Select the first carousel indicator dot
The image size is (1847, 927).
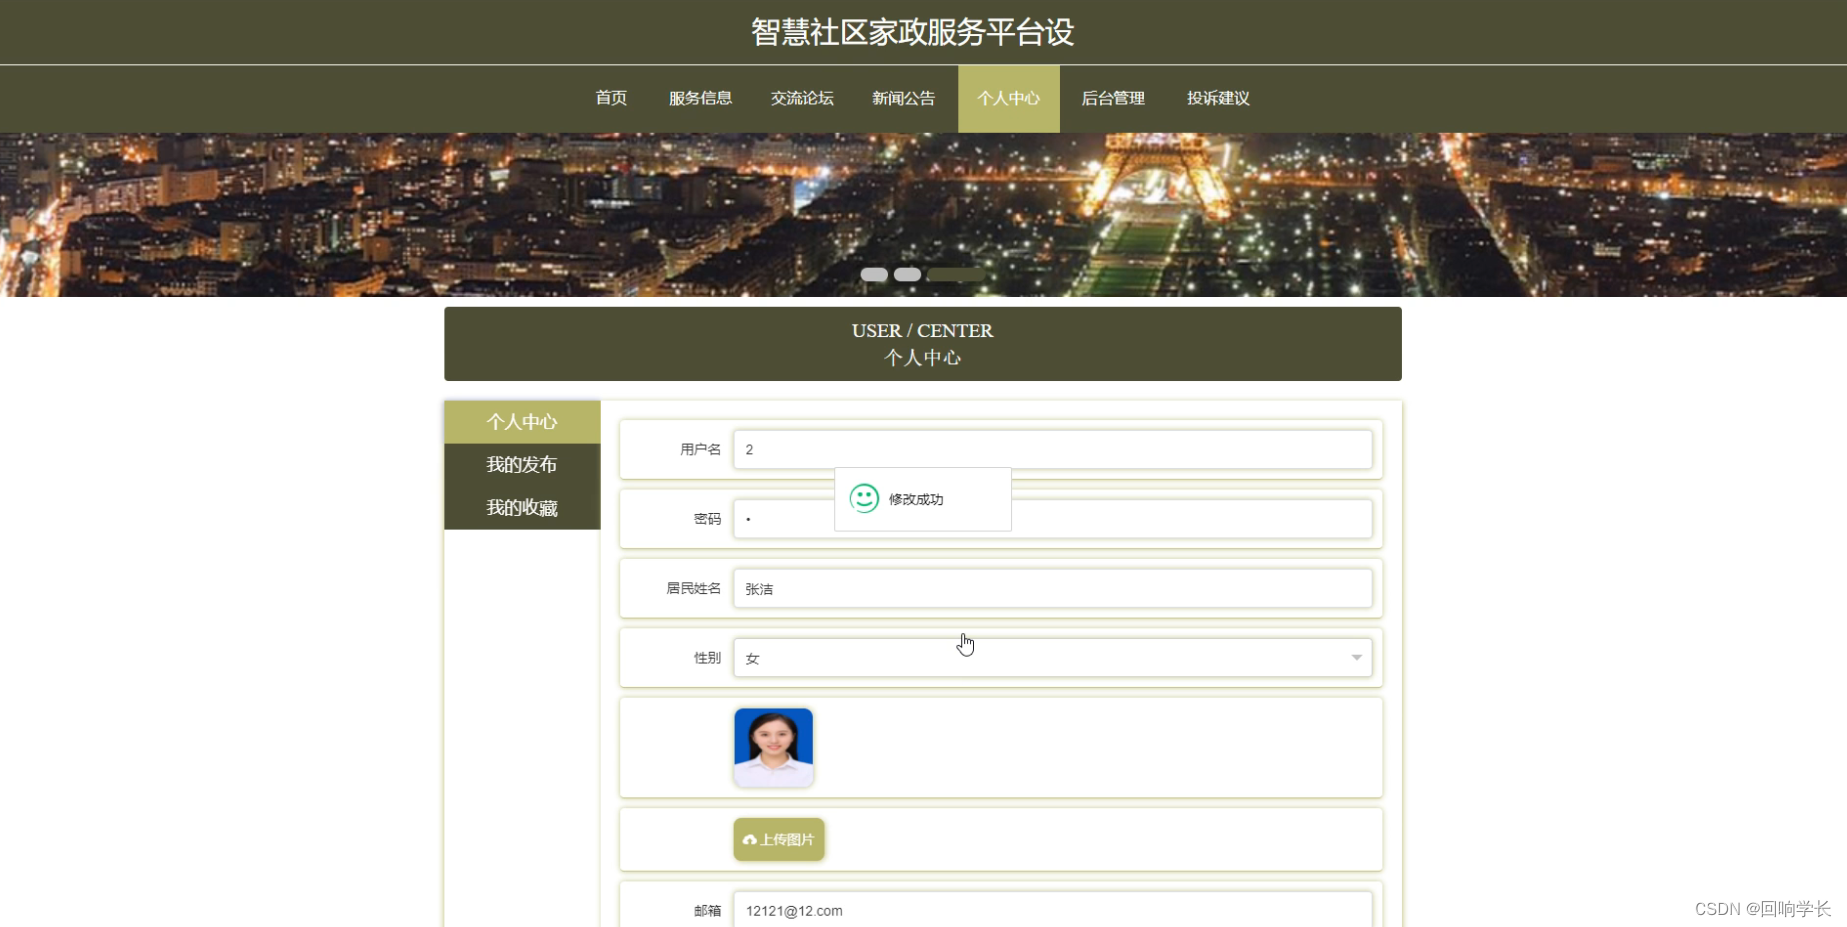[x=874, y=274]
